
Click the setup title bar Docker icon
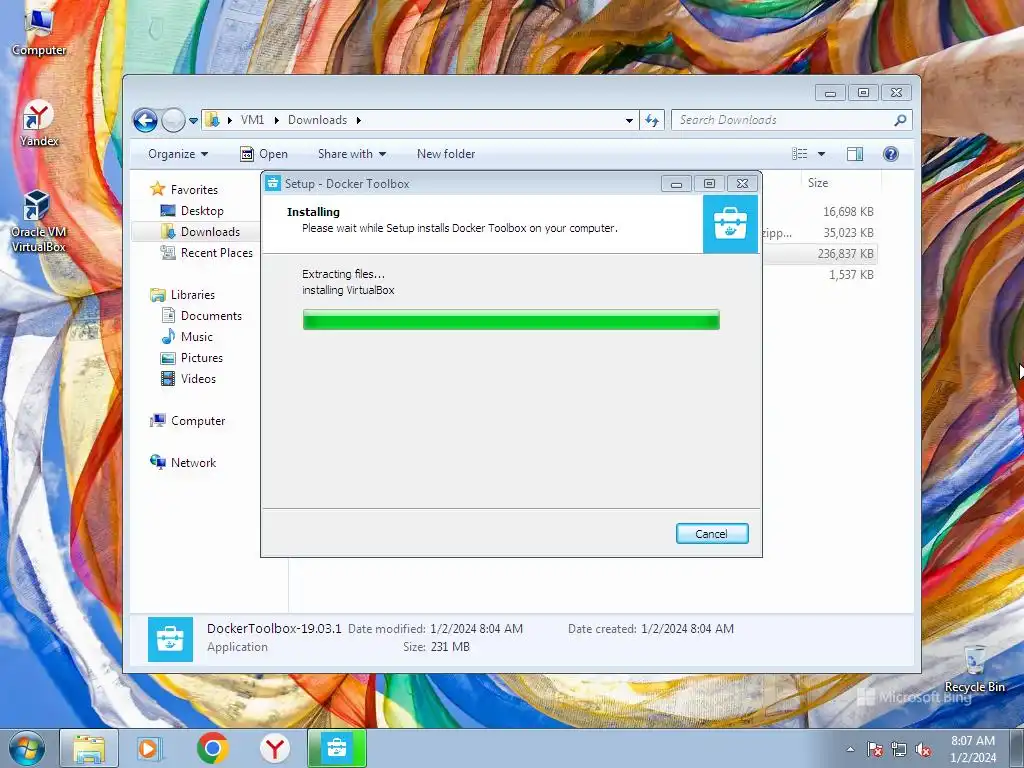272,184
